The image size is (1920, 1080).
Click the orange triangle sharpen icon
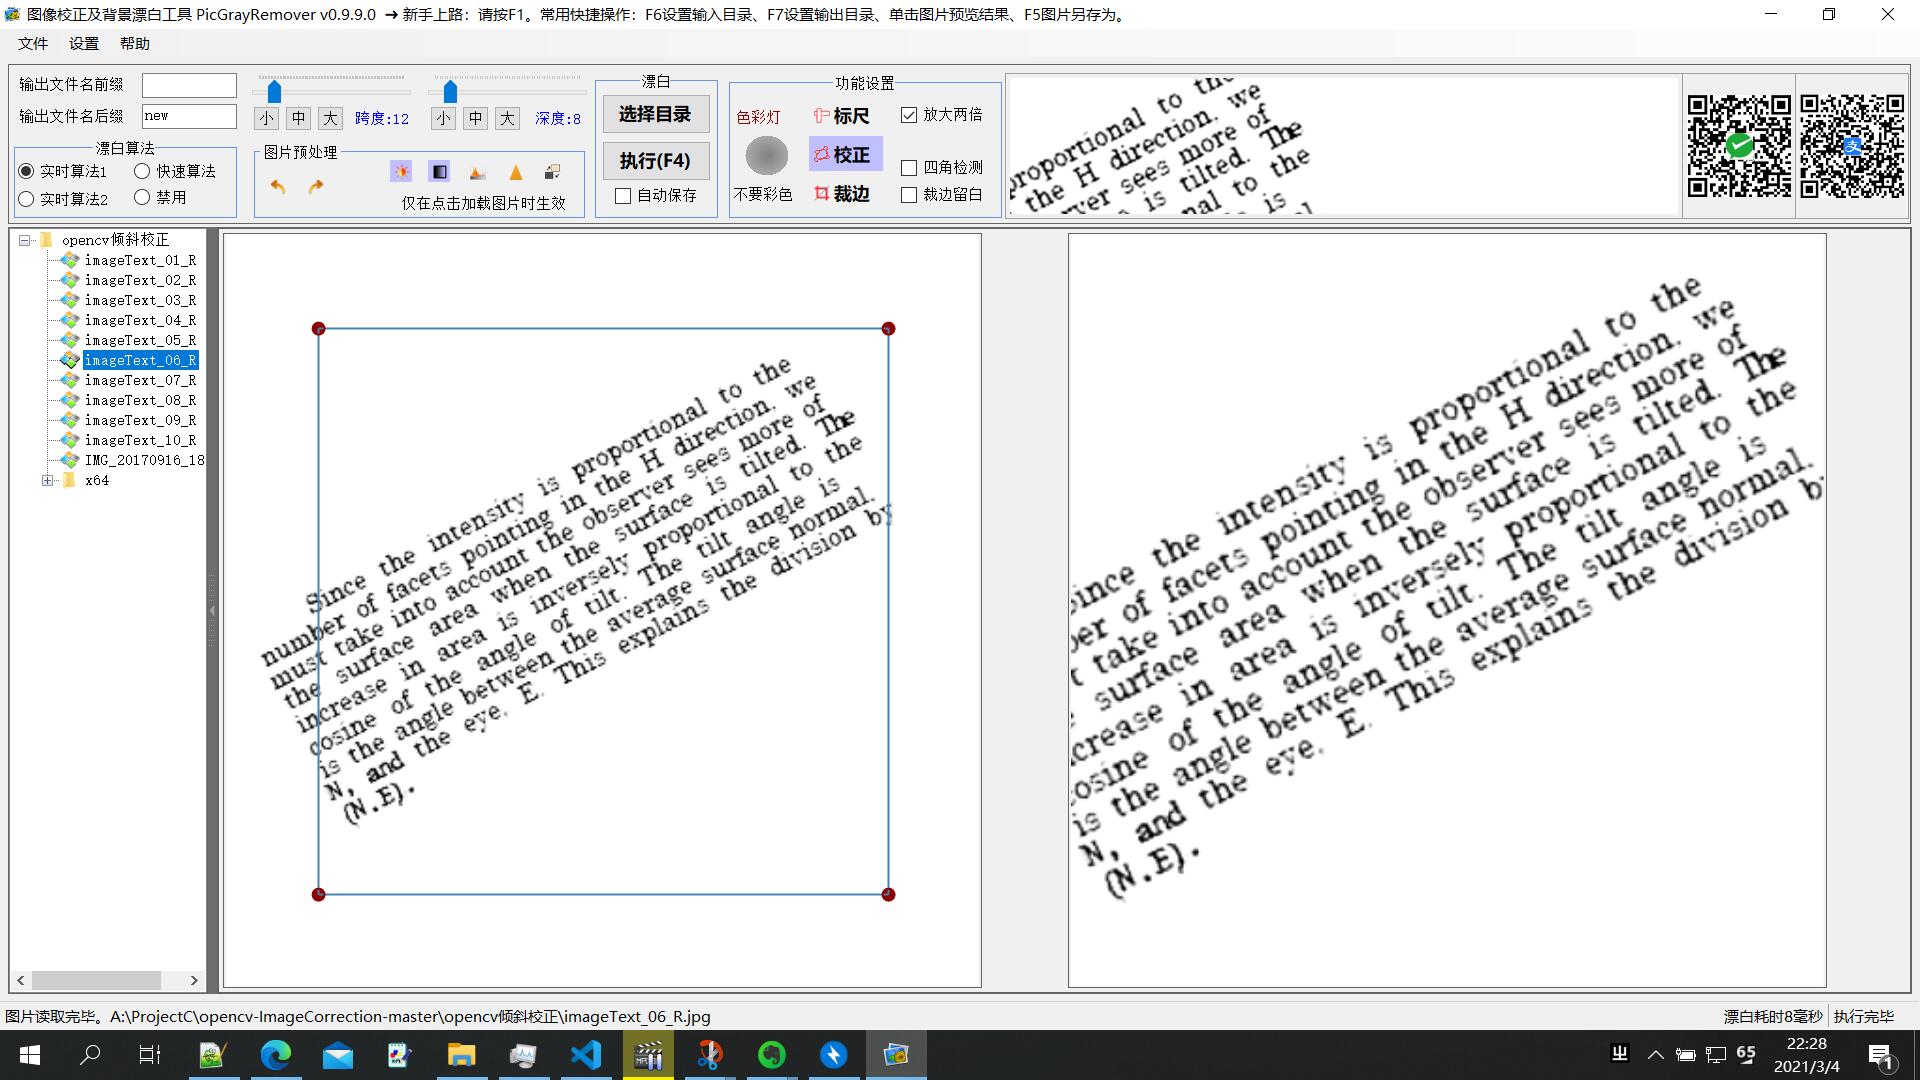point(516,173)
